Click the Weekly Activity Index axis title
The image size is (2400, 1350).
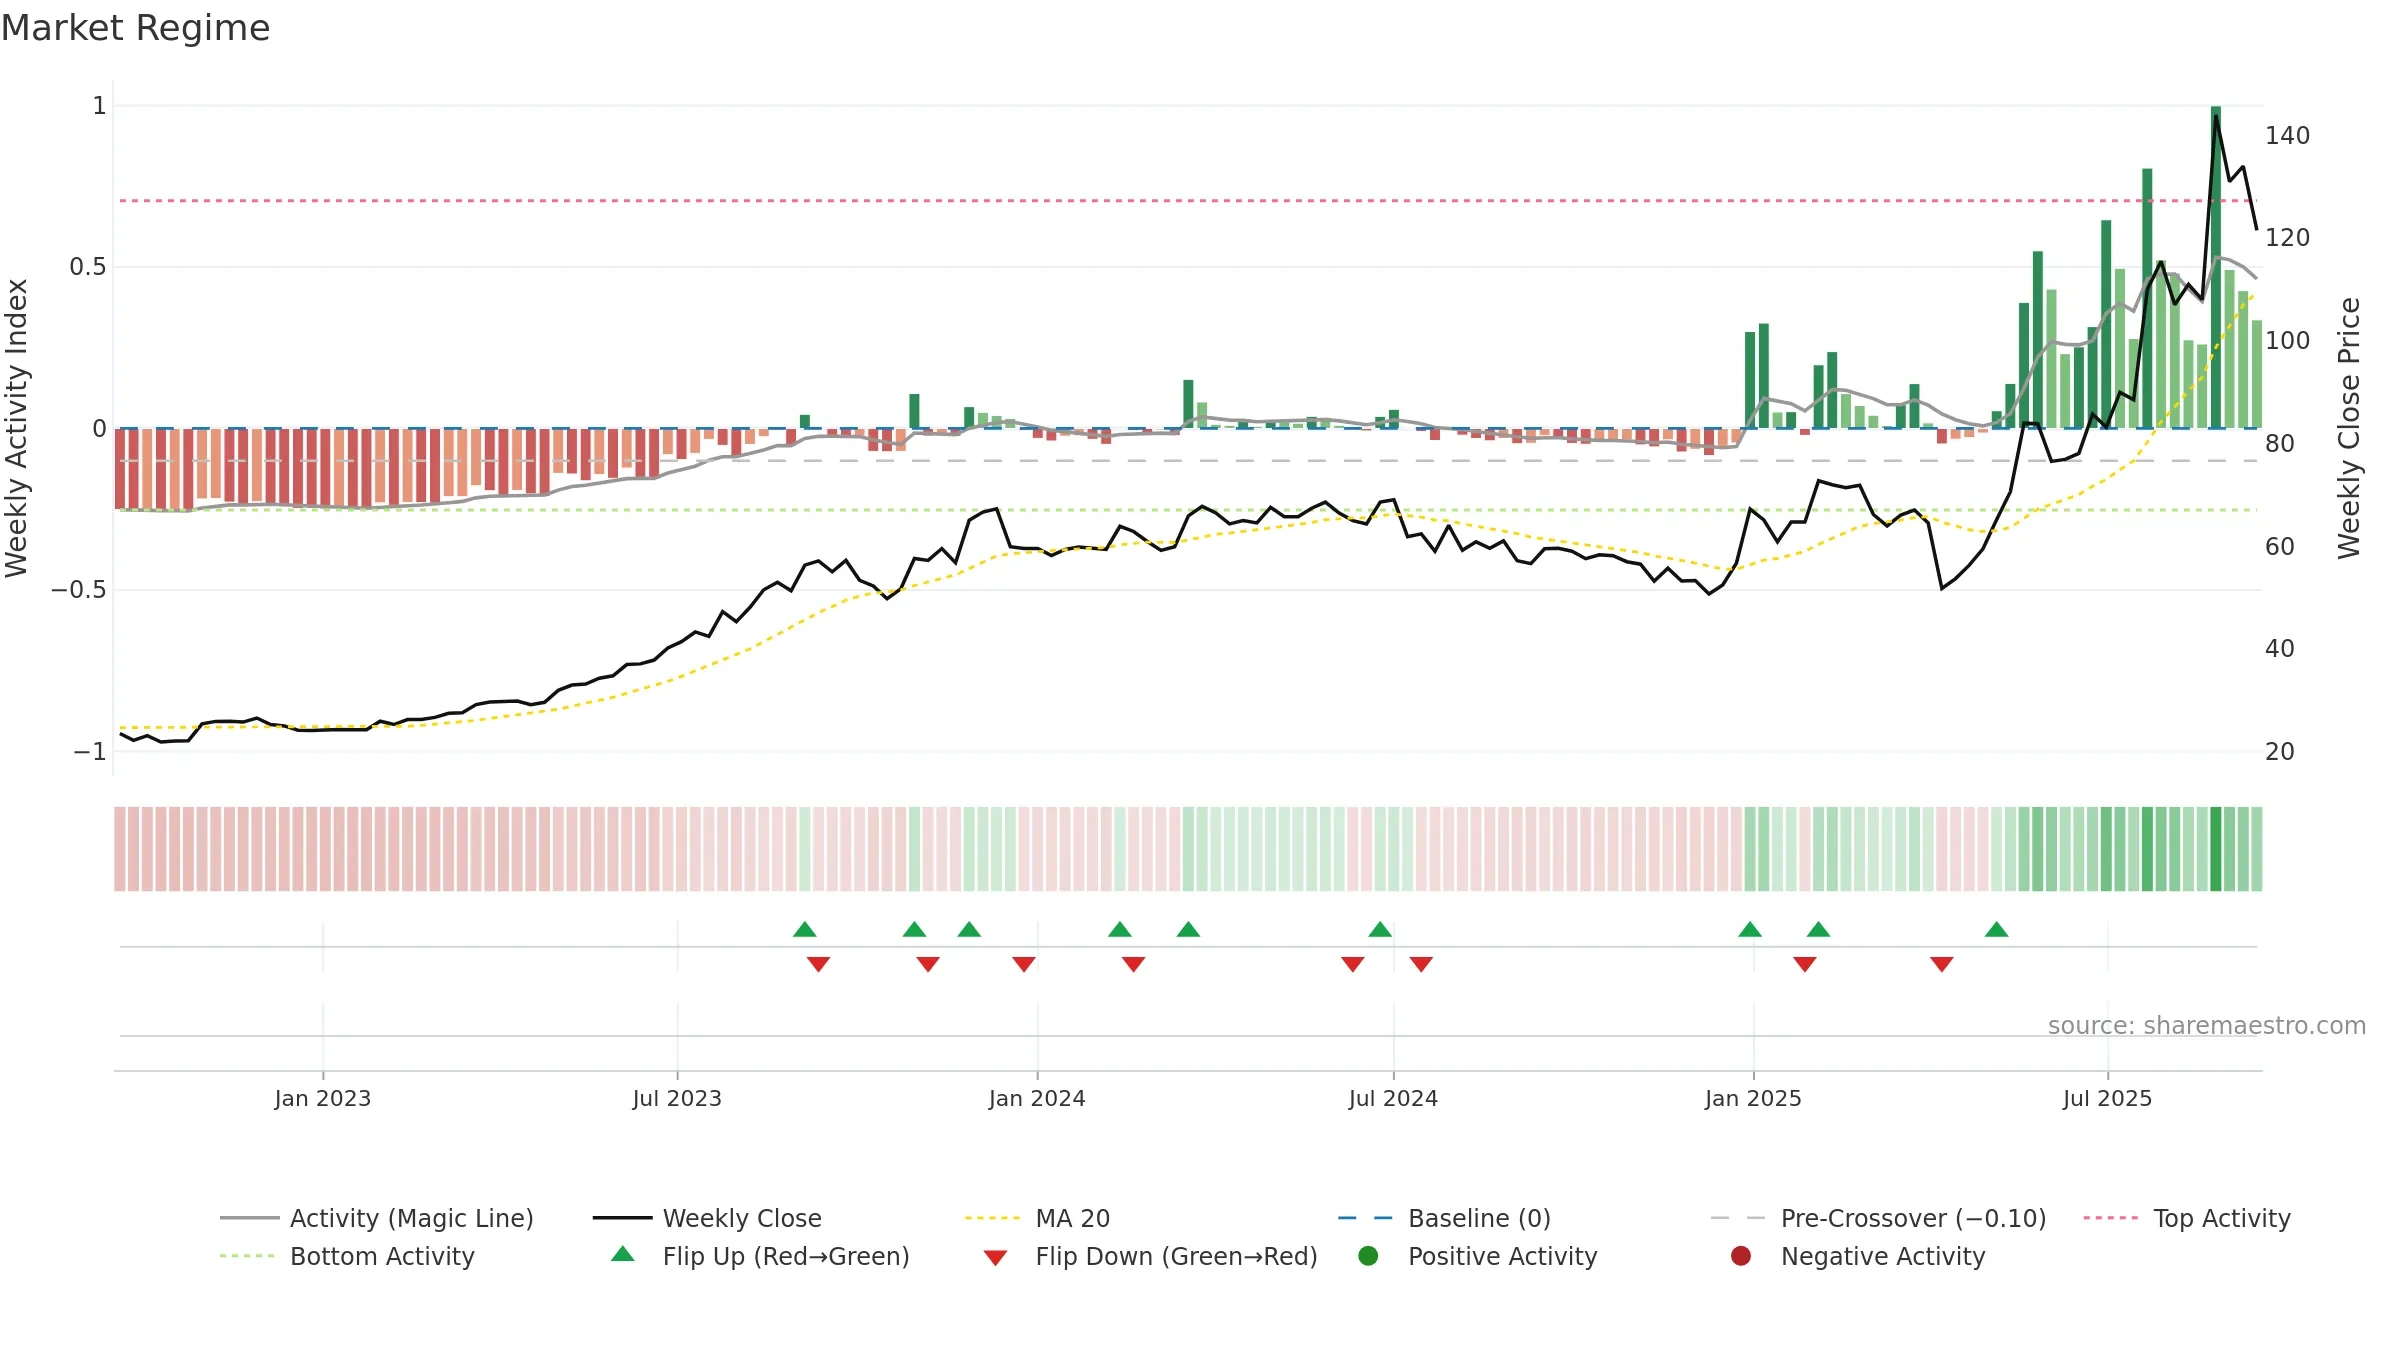17,428
